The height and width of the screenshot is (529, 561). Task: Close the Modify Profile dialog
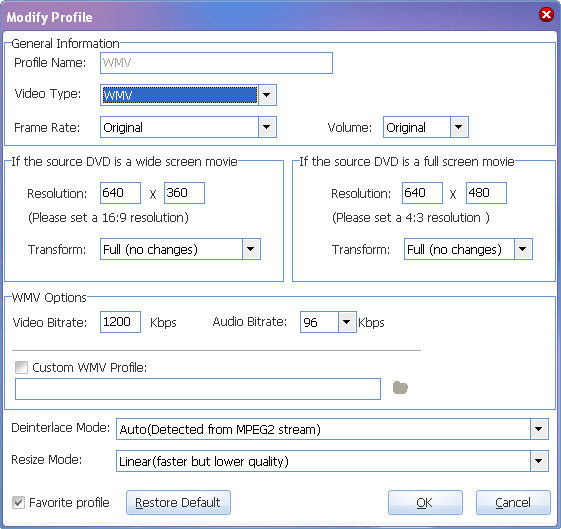pos(546,15)
